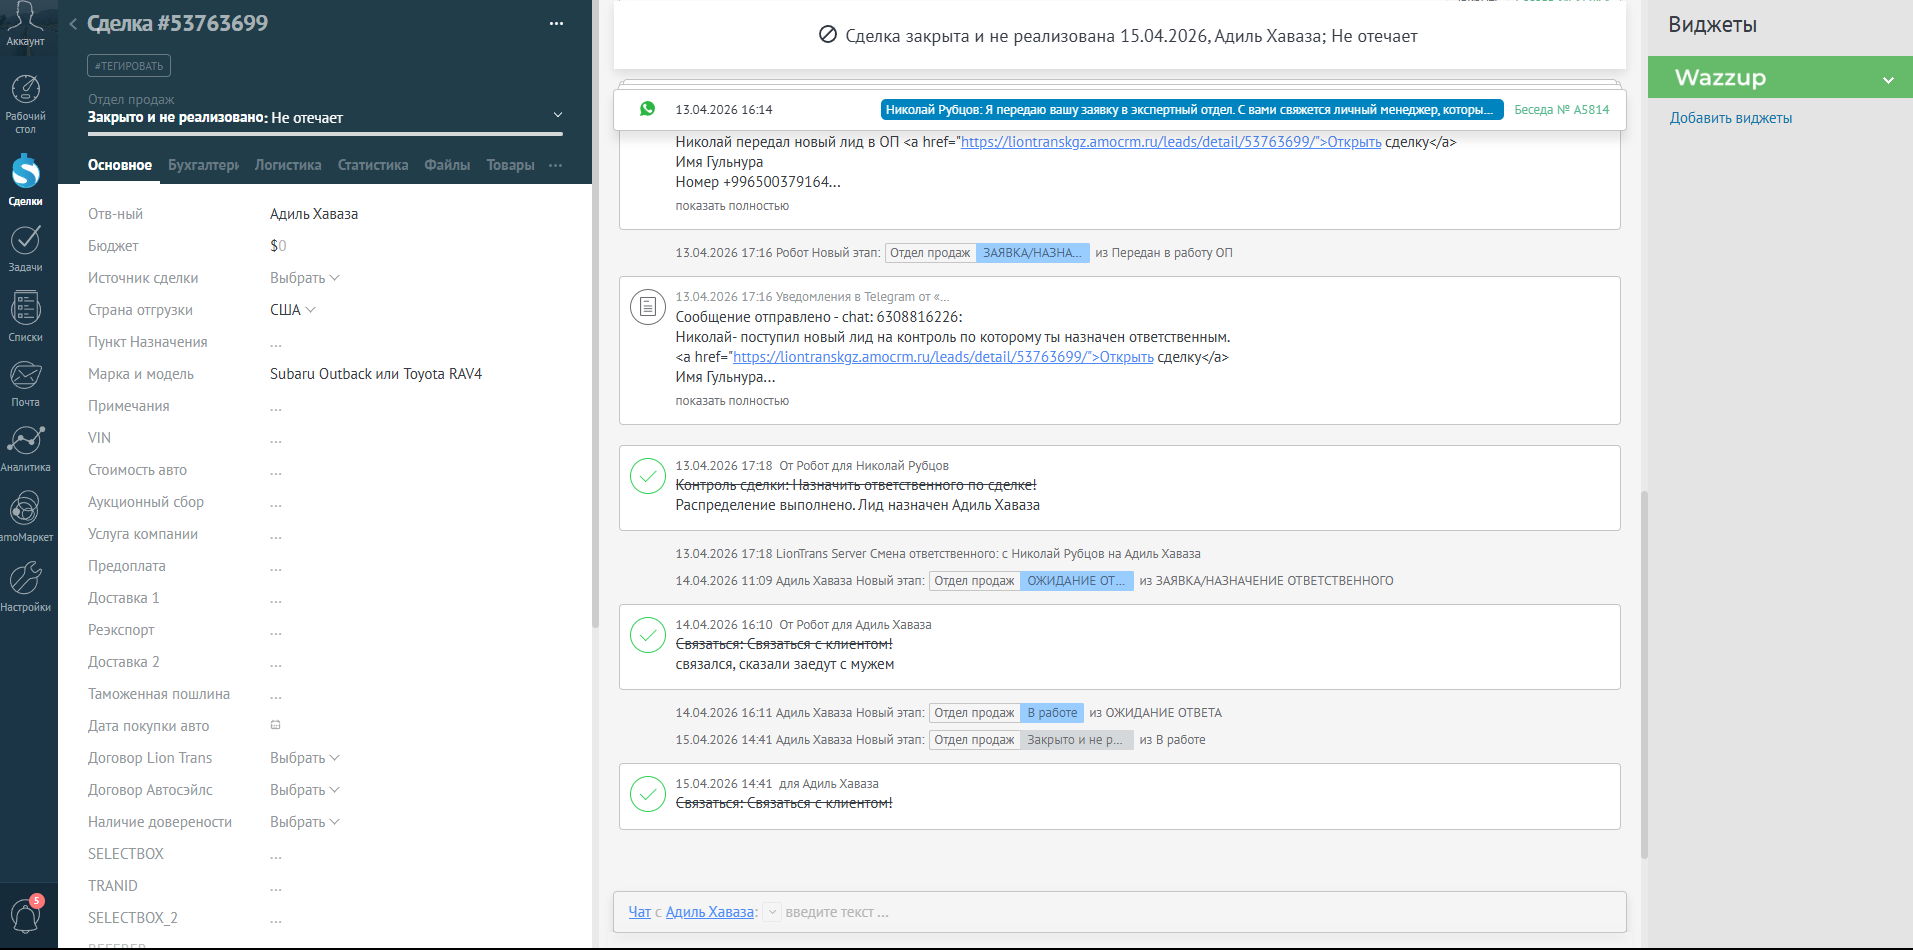1913x950 pixels.
Task: Edit the Бюджет value field
Action: [278, 246]
